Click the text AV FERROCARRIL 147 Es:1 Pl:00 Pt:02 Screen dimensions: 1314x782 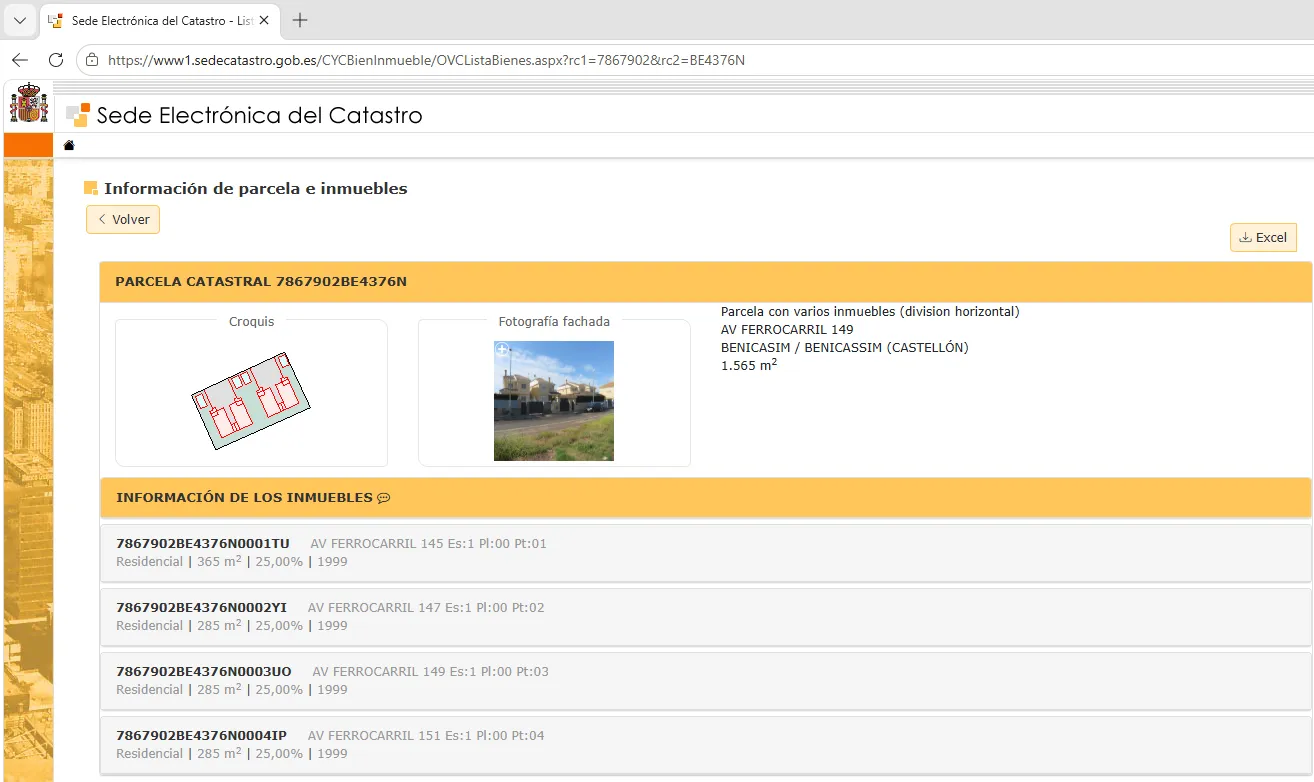426,608
